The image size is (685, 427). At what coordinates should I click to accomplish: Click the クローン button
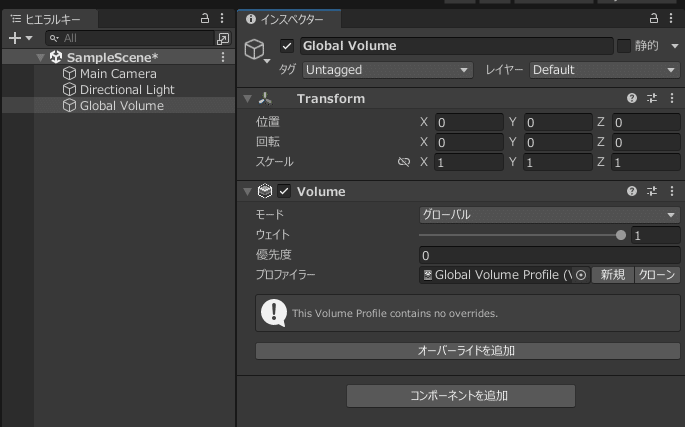click(x=657, y=275)
